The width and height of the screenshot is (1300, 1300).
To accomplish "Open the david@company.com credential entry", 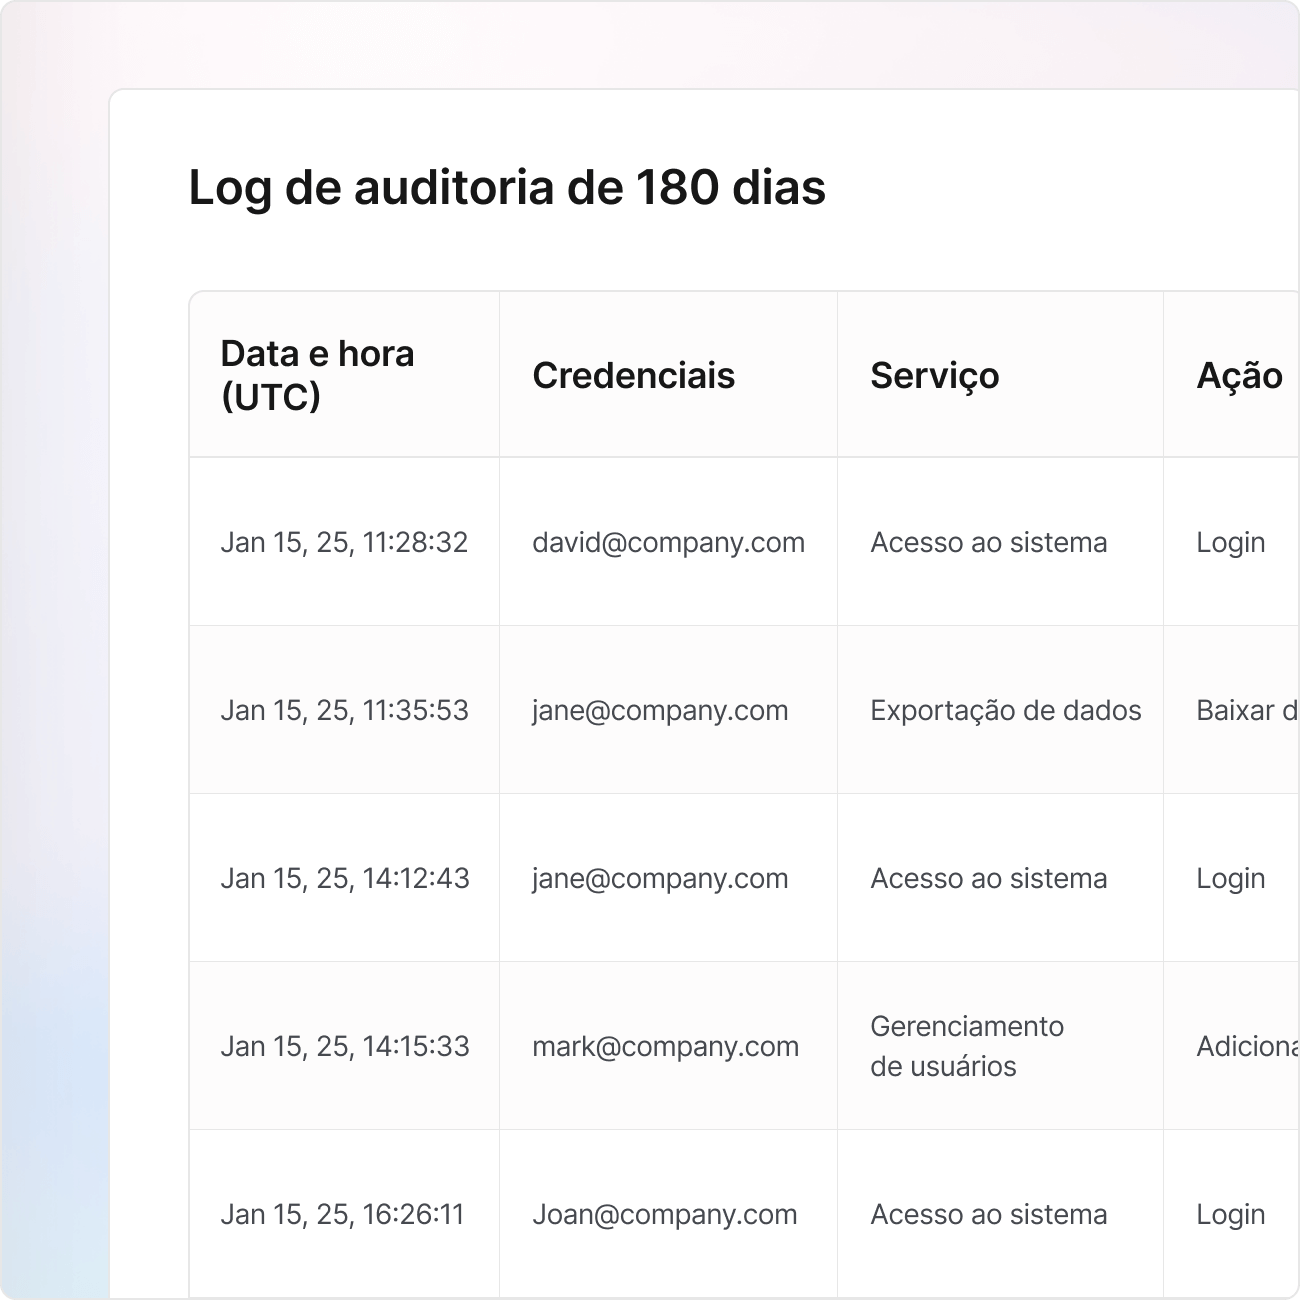I will click(x=668, y=542).
